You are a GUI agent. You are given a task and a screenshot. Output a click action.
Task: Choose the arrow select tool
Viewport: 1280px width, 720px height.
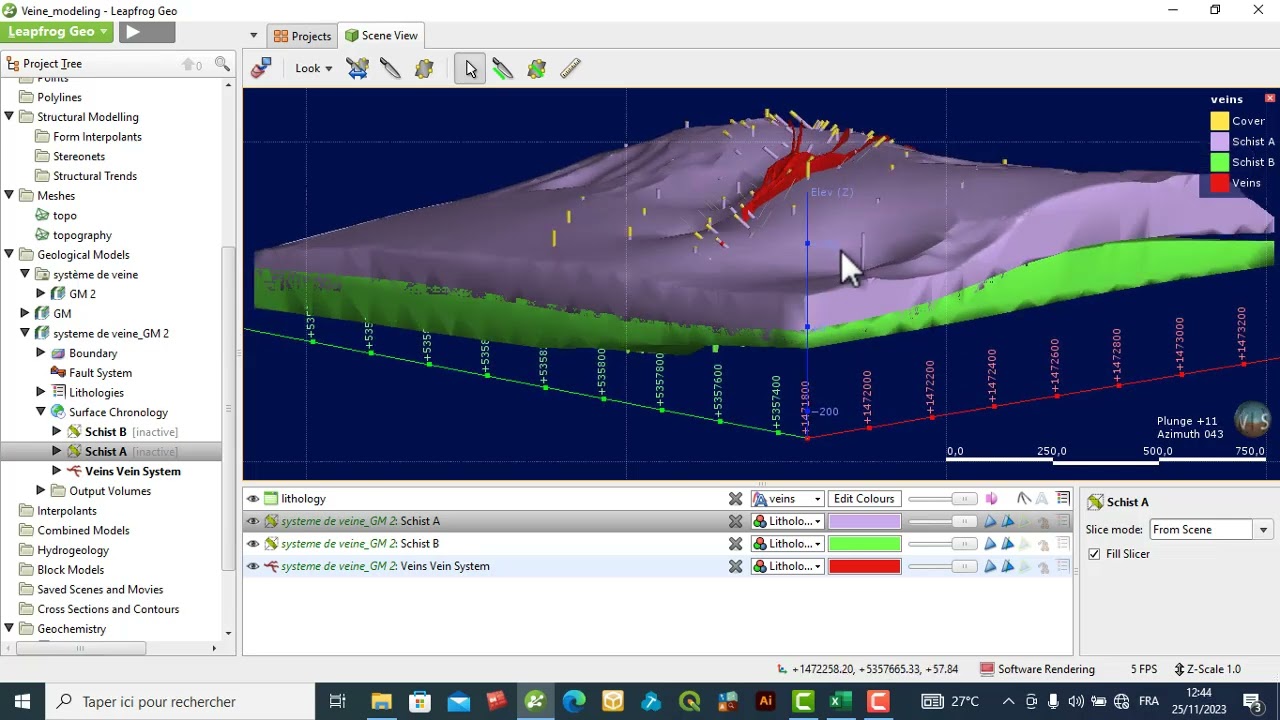pyautogui.click(x=470, y=68)
